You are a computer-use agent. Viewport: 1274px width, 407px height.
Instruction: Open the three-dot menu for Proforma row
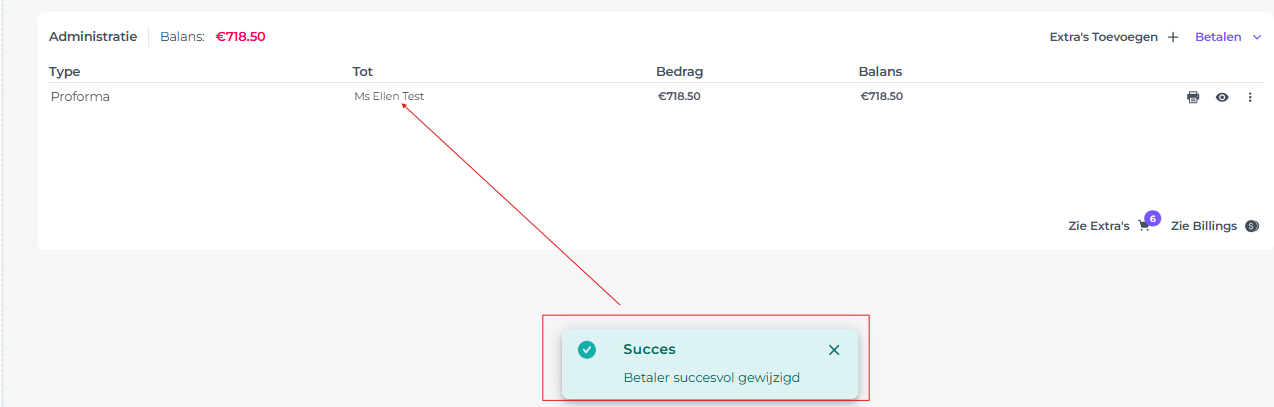tap(1250, 97)
